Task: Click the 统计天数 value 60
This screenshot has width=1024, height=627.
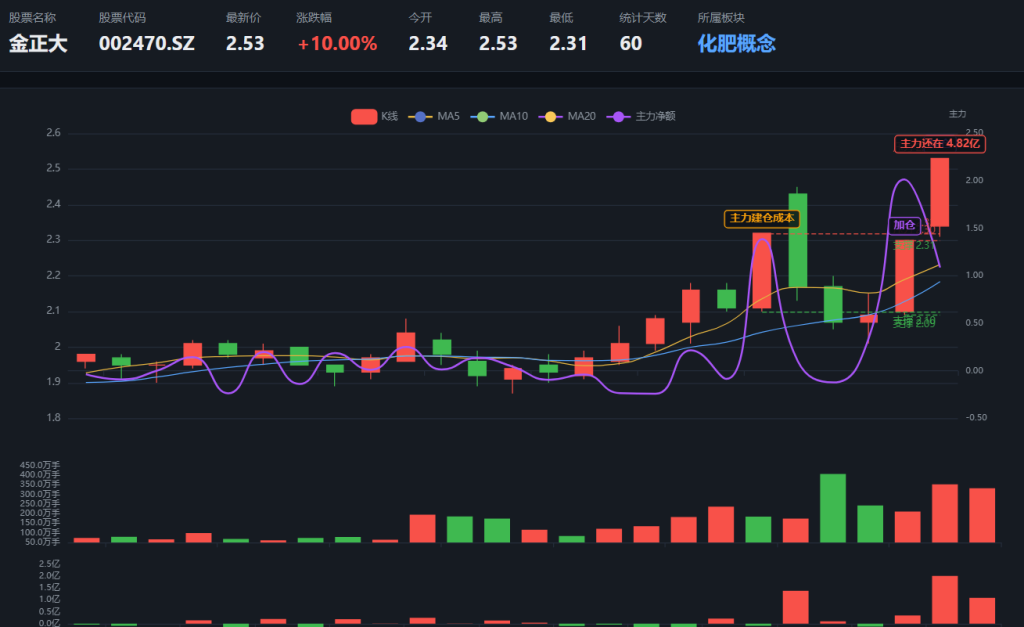Action: [631, 44]
